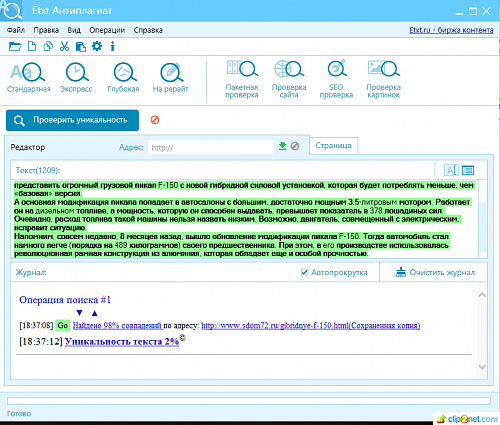Open Проверка картинок tool

[383, 79]
